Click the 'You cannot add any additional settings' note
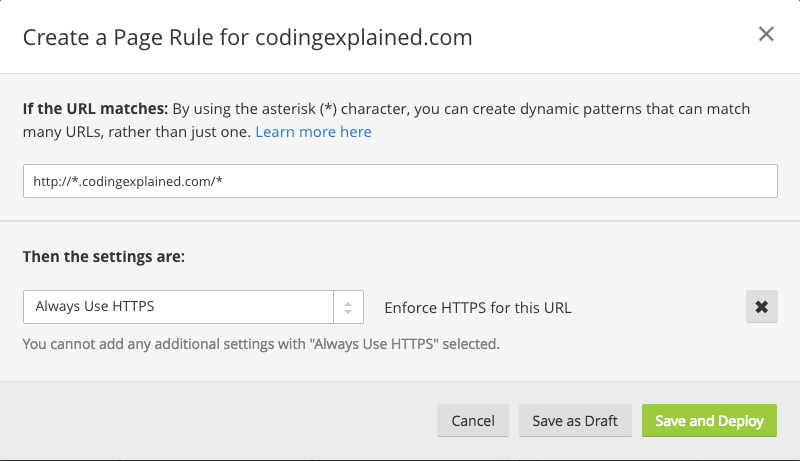This screenshot has width=800, height=461. tap(261, 344)
